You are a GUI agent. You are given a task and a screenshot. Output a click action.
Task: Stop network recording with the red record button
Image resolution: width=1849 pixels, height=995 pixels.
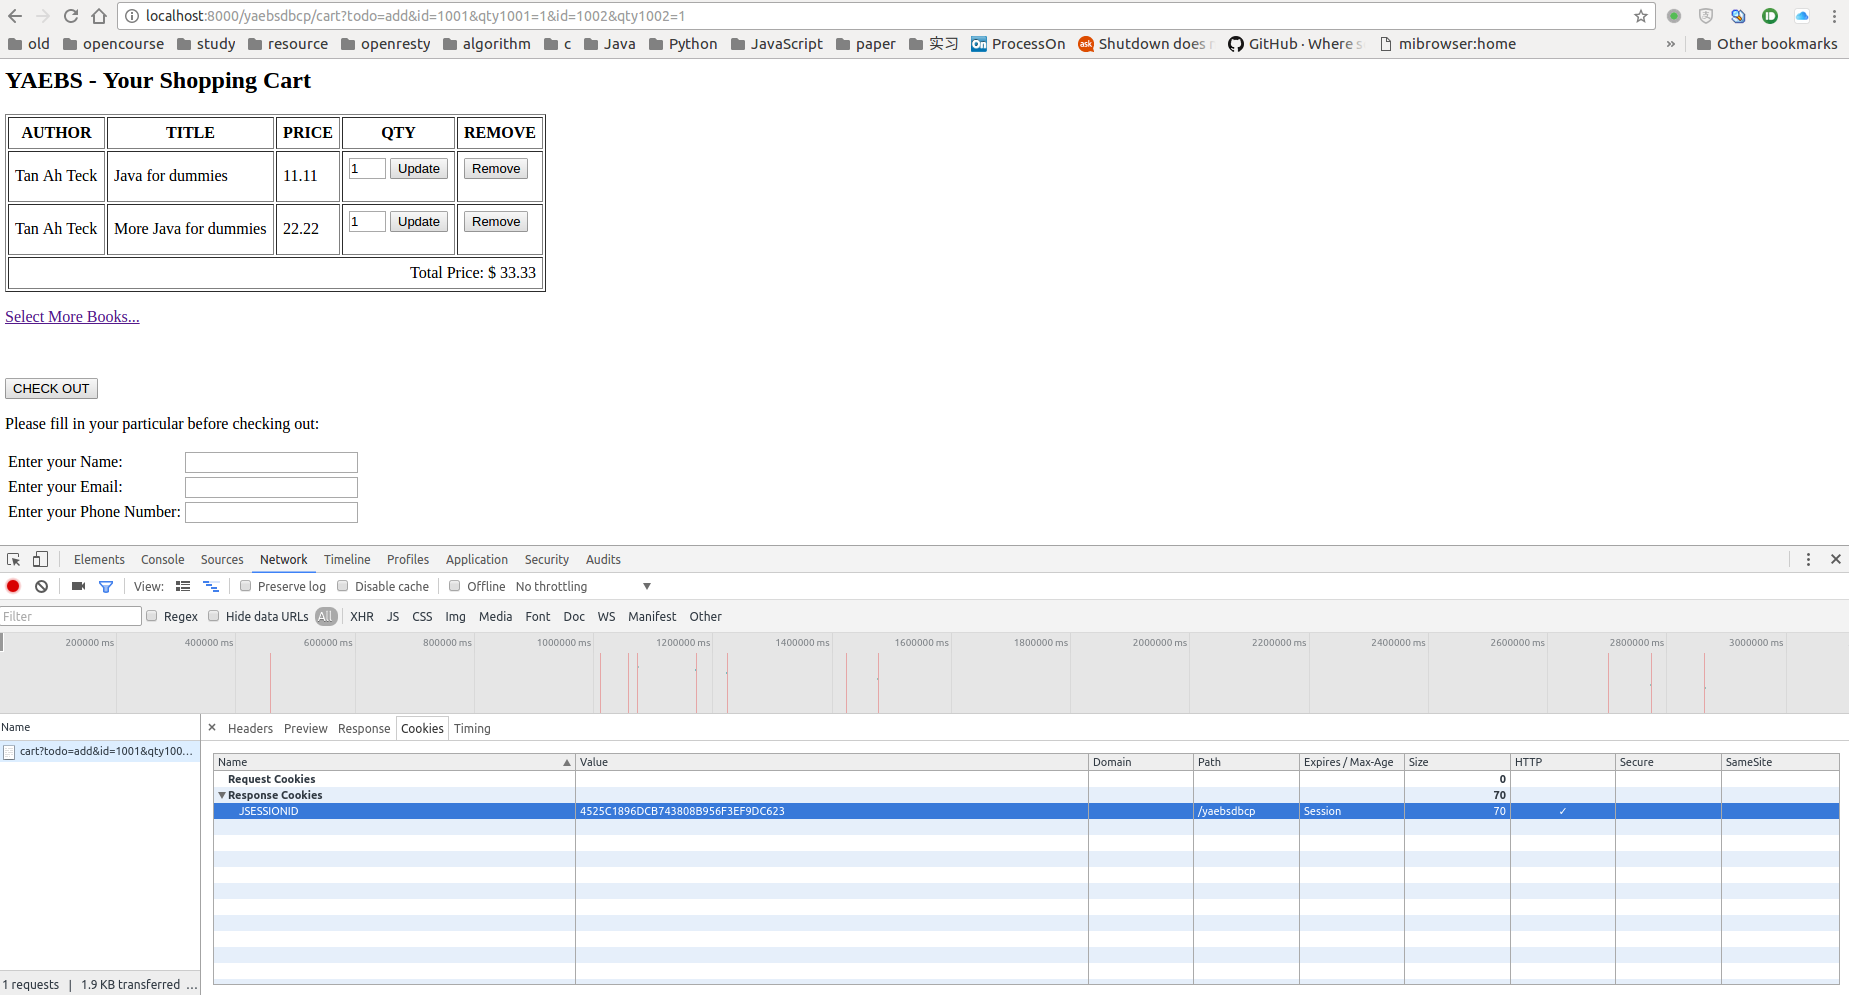pyautogui.click(x=13, y=586)
